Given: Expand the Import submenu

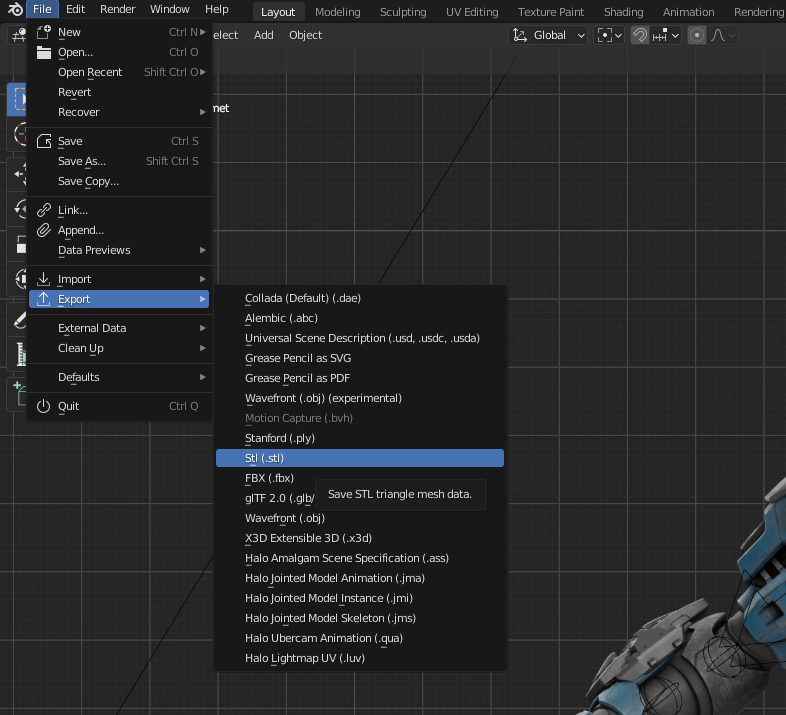Looking at the screenshot, I should [119, 279].
